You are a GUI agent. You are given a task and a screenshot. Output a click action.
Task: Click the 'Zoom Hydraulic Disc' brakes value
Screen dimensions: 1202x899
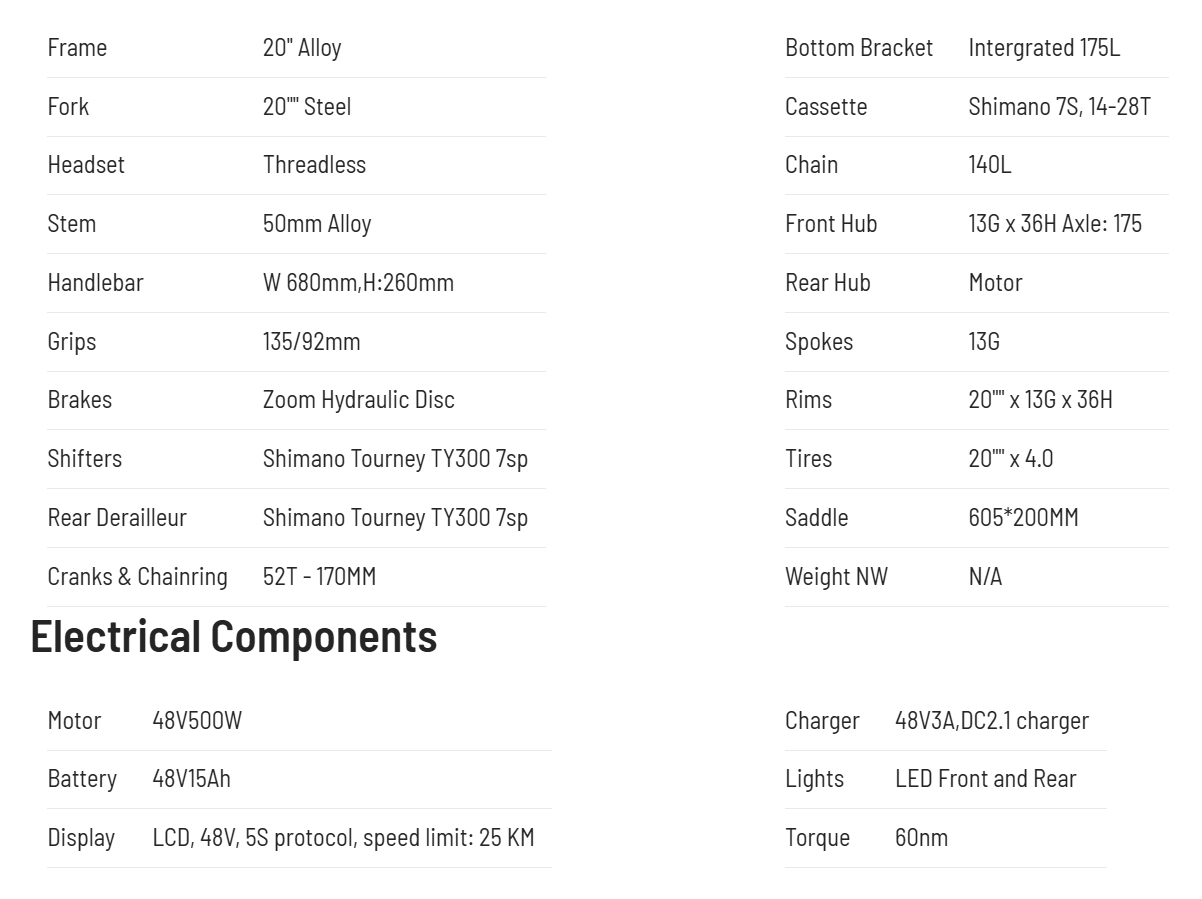coord(358,400)
